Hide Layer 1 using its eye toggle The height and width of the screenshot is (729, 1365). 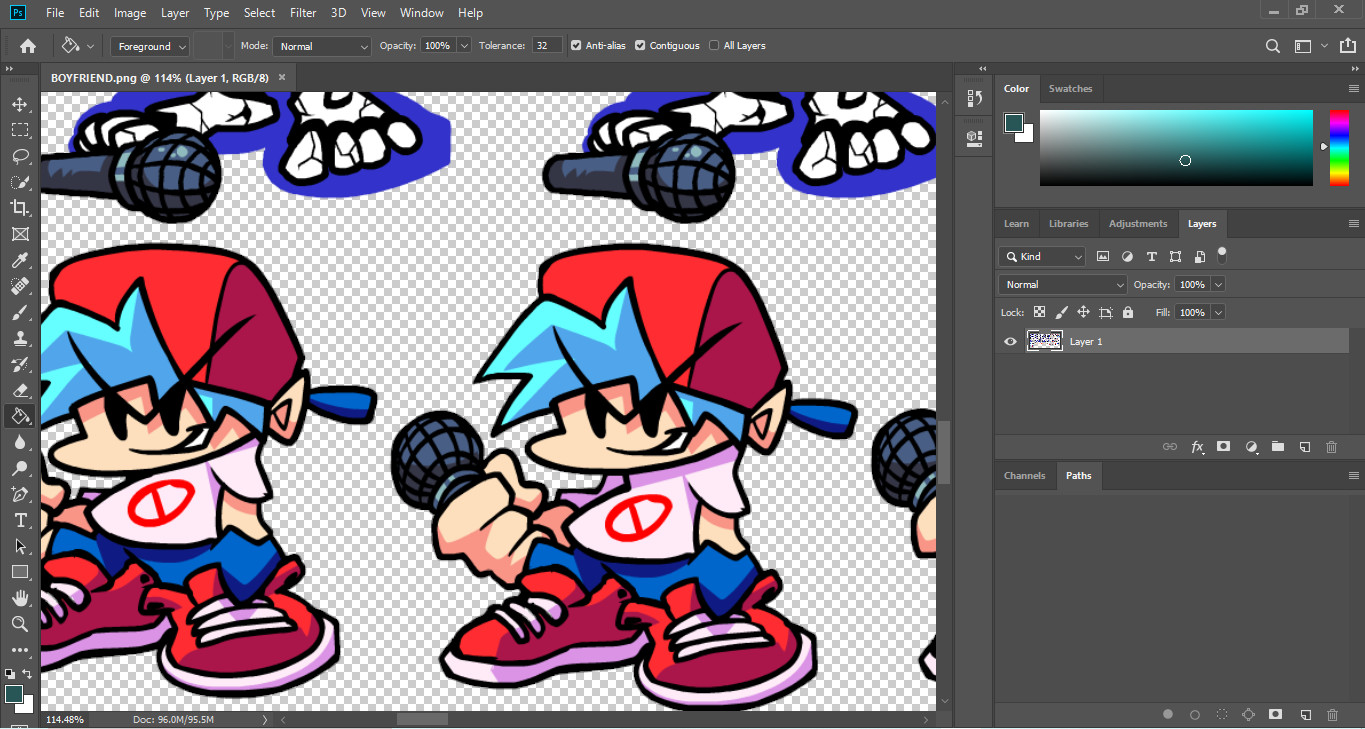point(1010,341)
